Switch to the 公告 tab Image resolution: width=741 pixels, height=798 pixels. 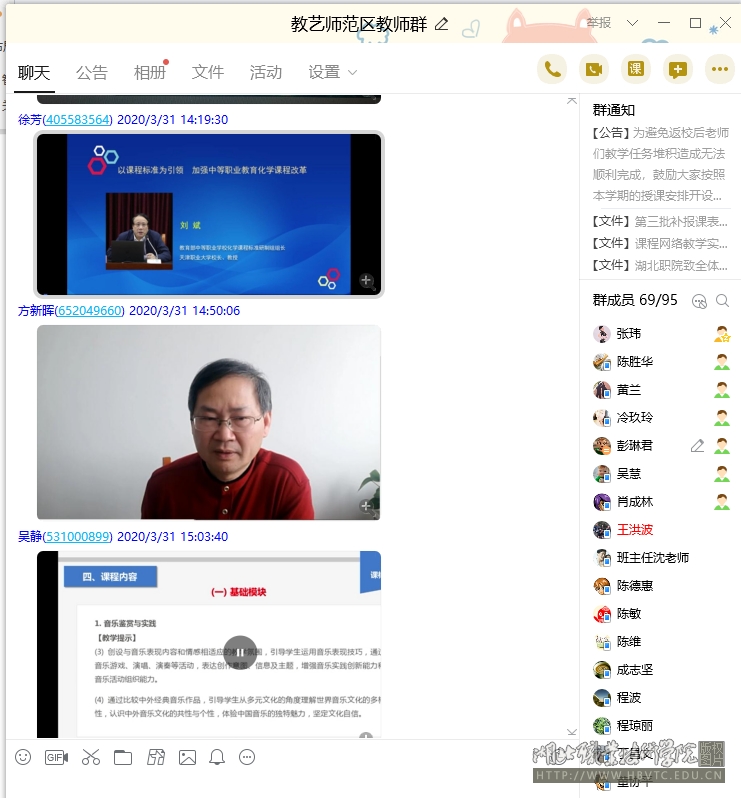[92, 72]
